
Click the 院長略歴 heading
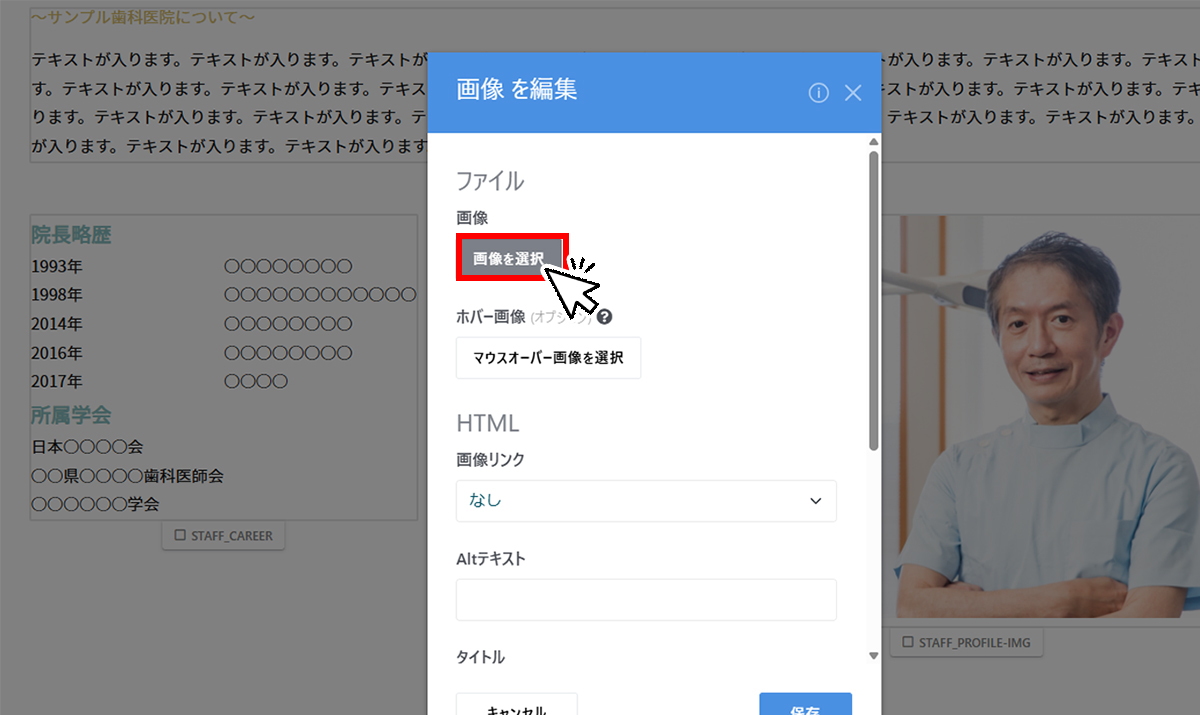coord(71,236)
